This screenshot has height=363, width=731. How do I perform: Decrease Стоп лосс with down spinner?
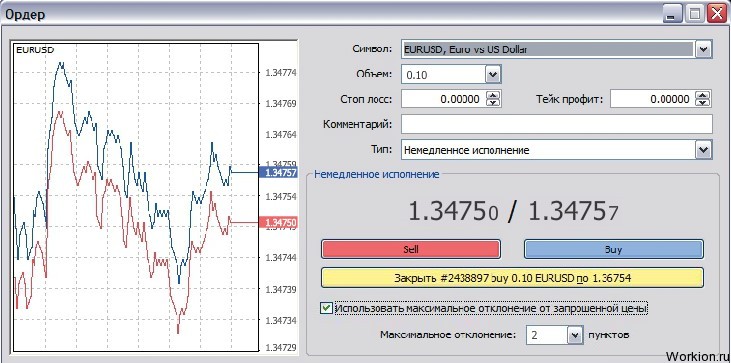click(493, 103)
